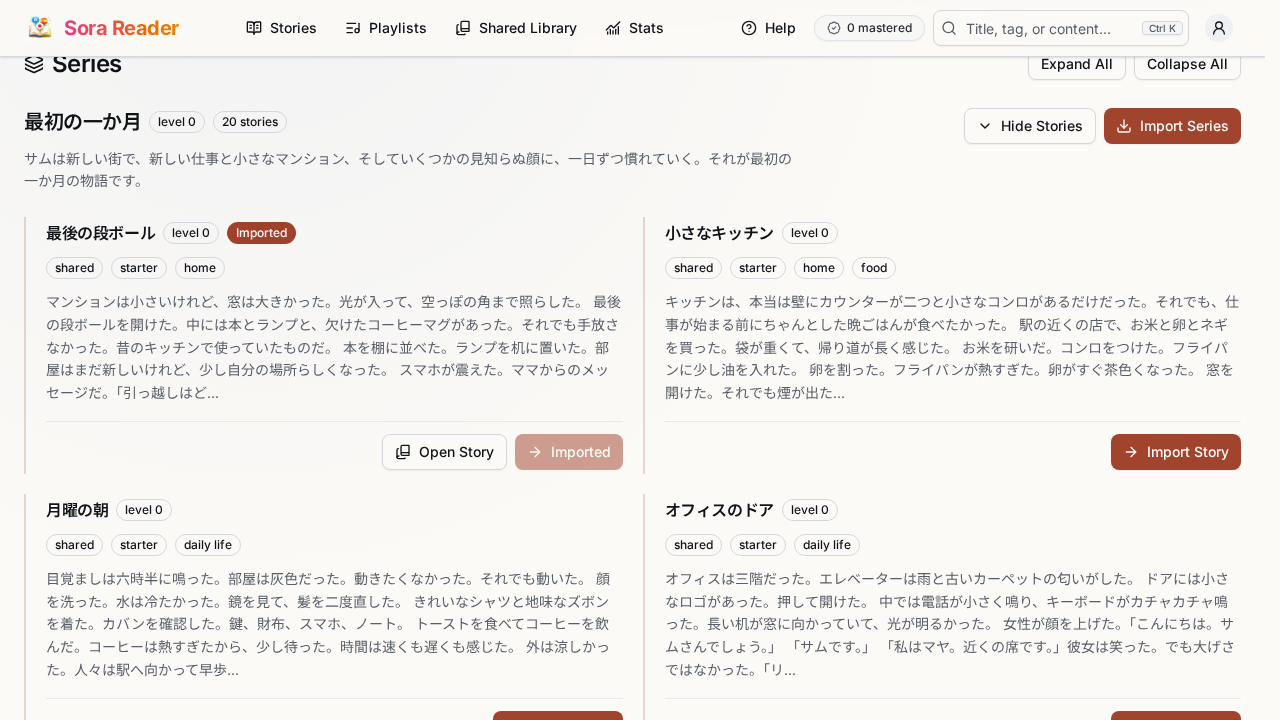
Task: Import Story 小さなキッチン
Action: pos(1176,452)
